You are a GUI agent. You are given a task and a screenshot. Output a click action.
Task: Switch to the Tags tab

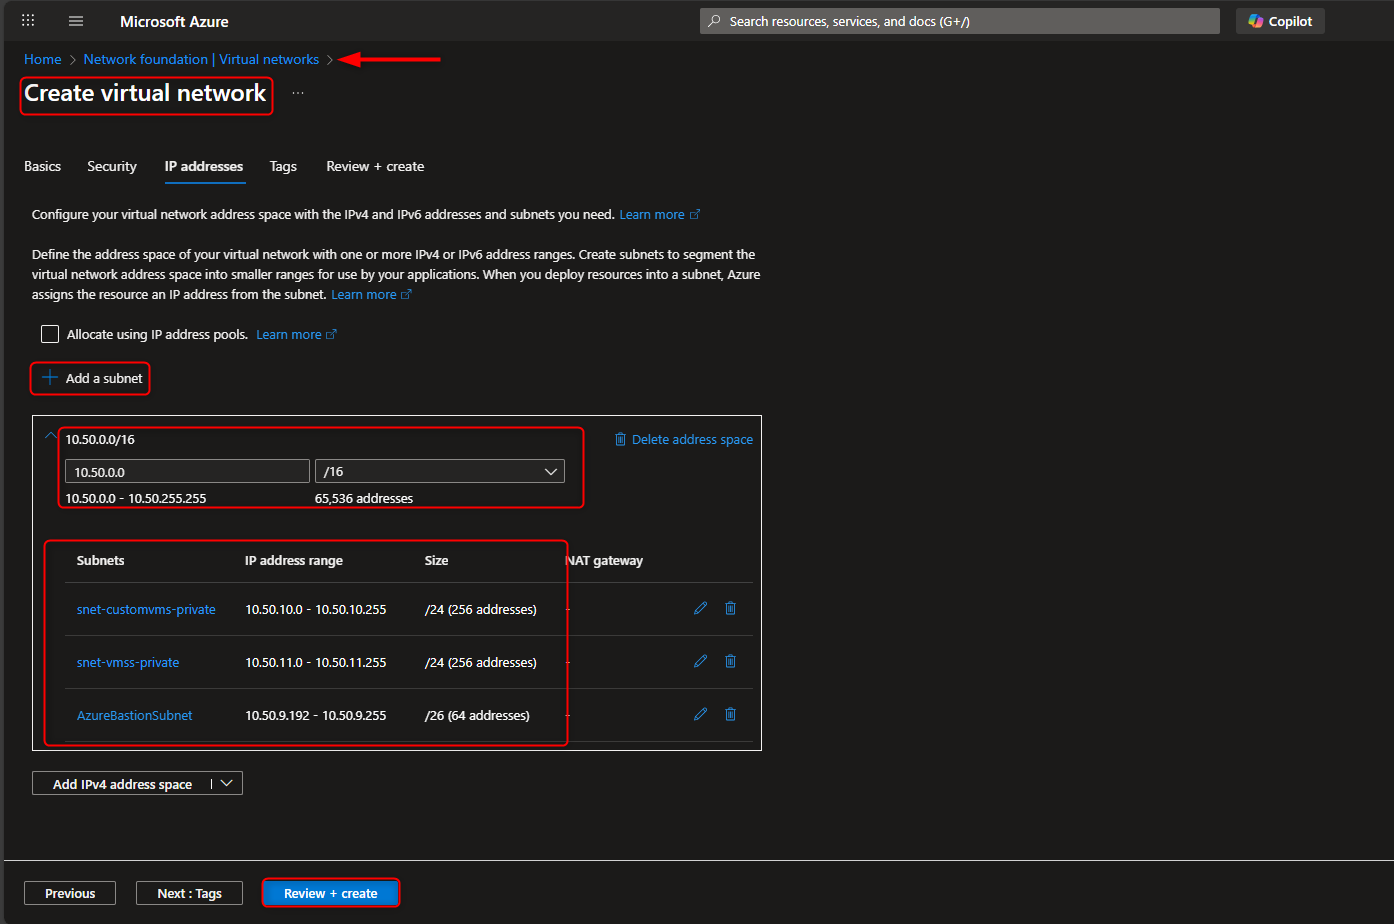[x=283, y=166]
